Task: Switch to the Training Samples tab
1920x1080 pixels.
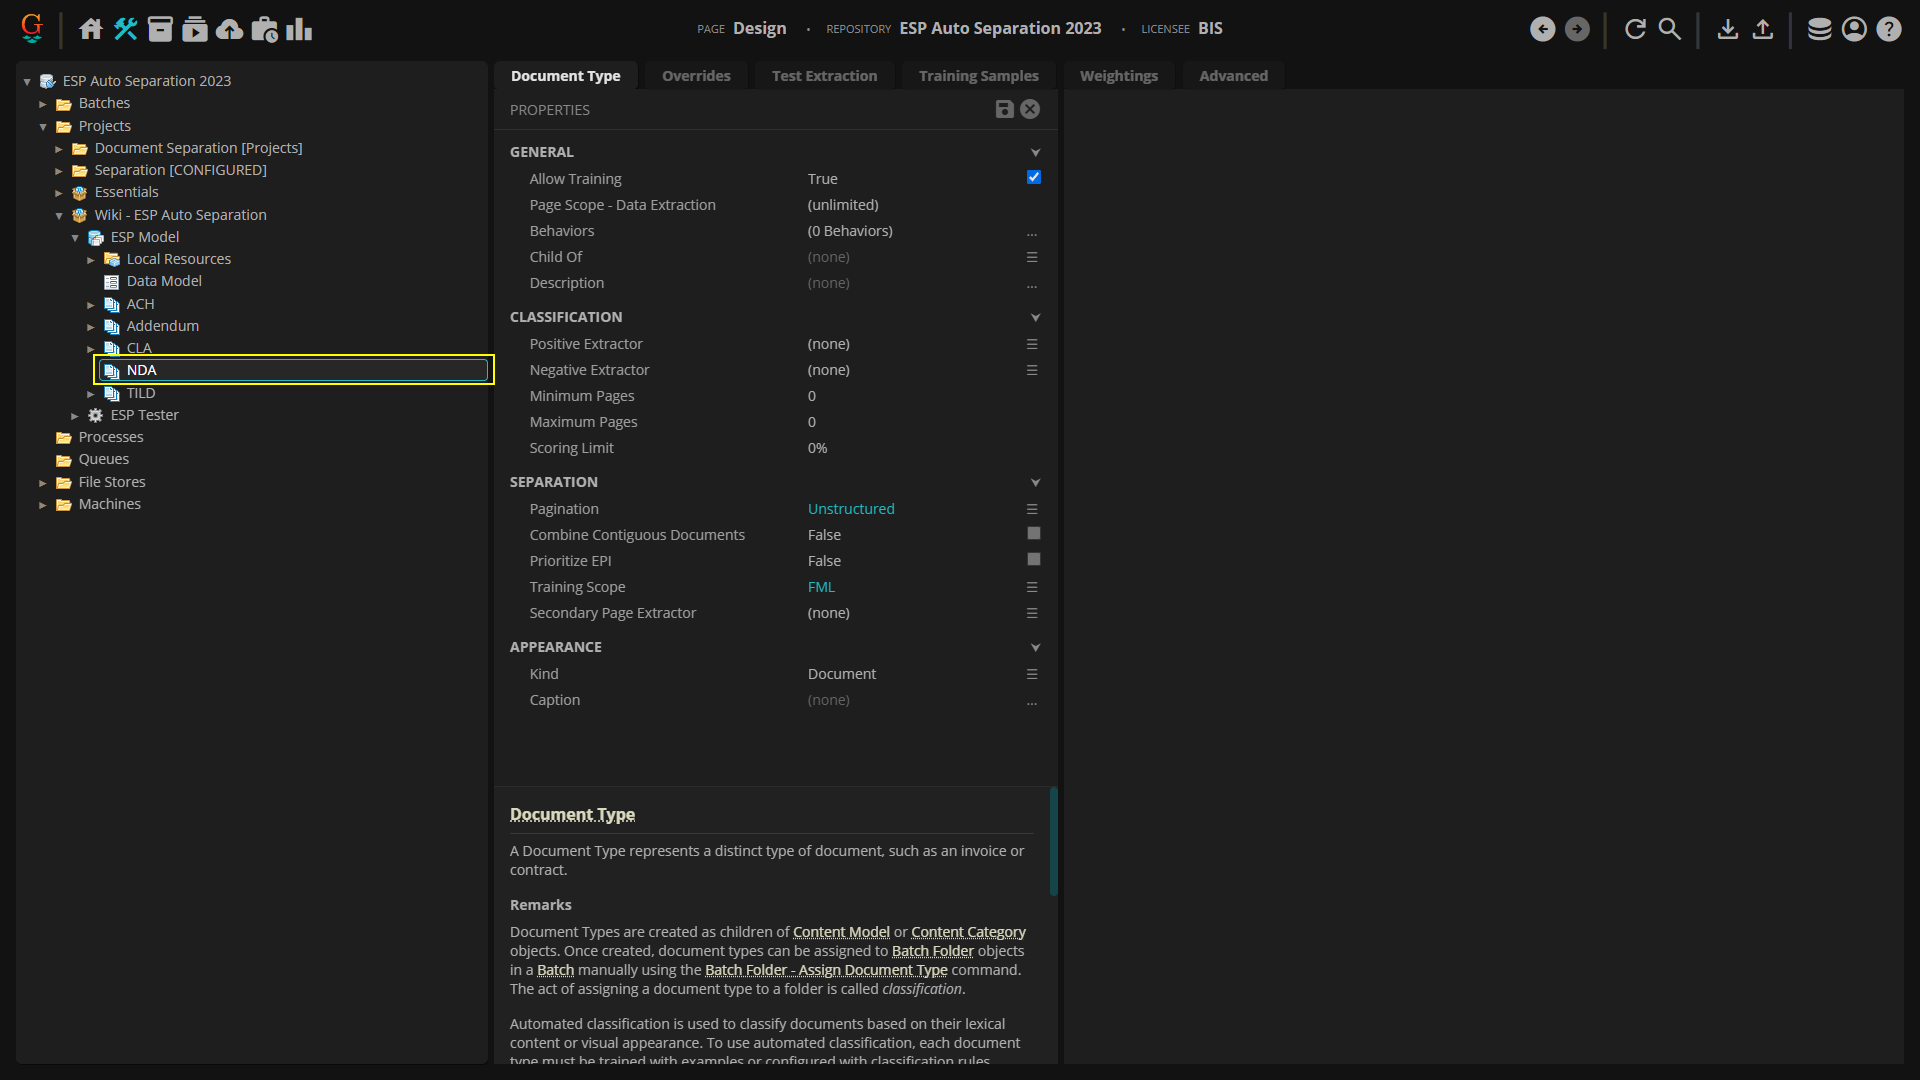Action: click(977, 76)
